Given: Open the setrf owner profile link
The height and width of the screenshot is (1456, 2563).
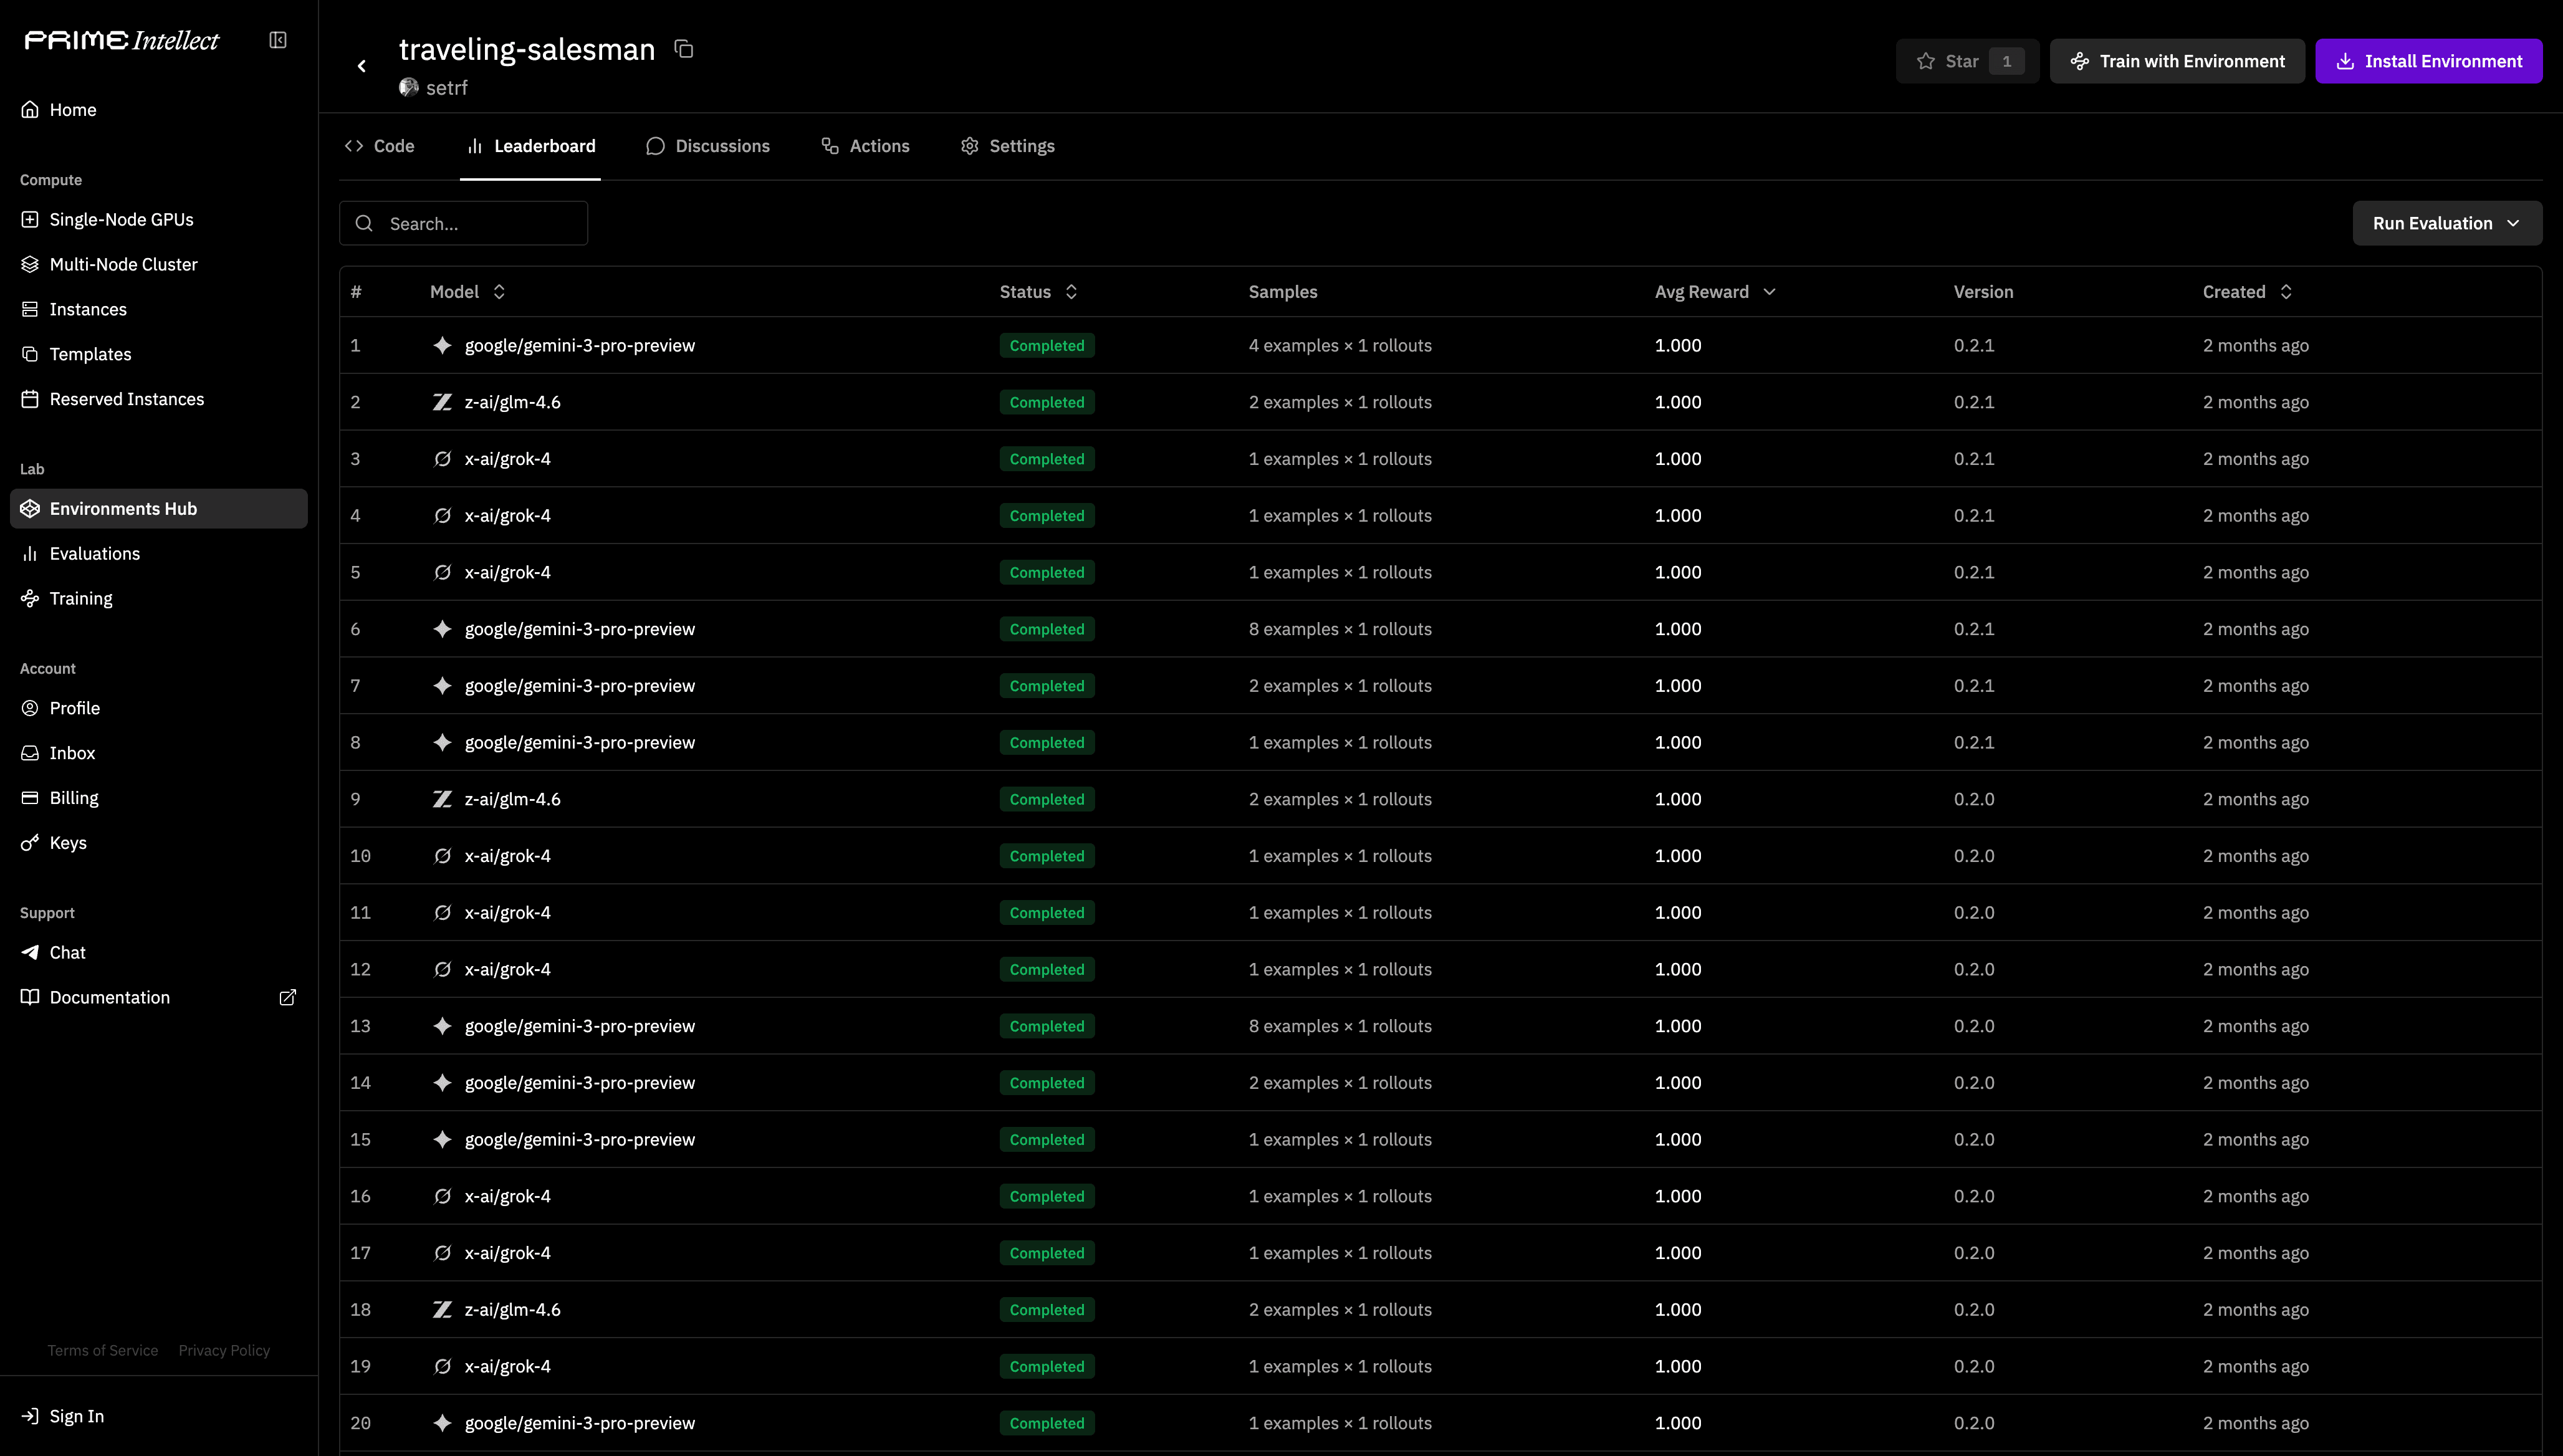Looking at the screenshot, I should (446, 88).
